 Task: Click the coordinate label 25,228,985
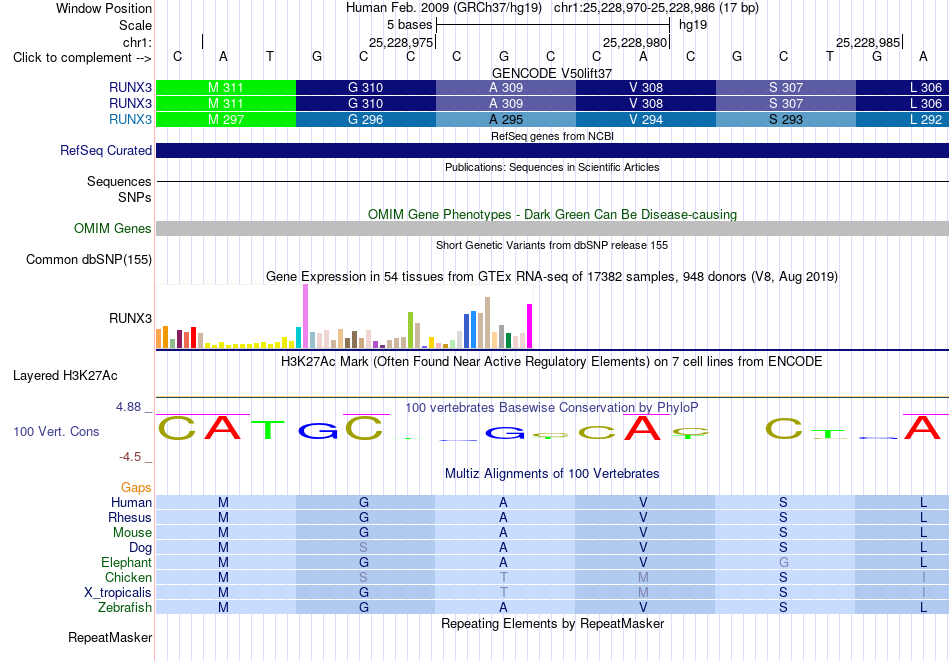pyautogui.click(x=868, y=42)
